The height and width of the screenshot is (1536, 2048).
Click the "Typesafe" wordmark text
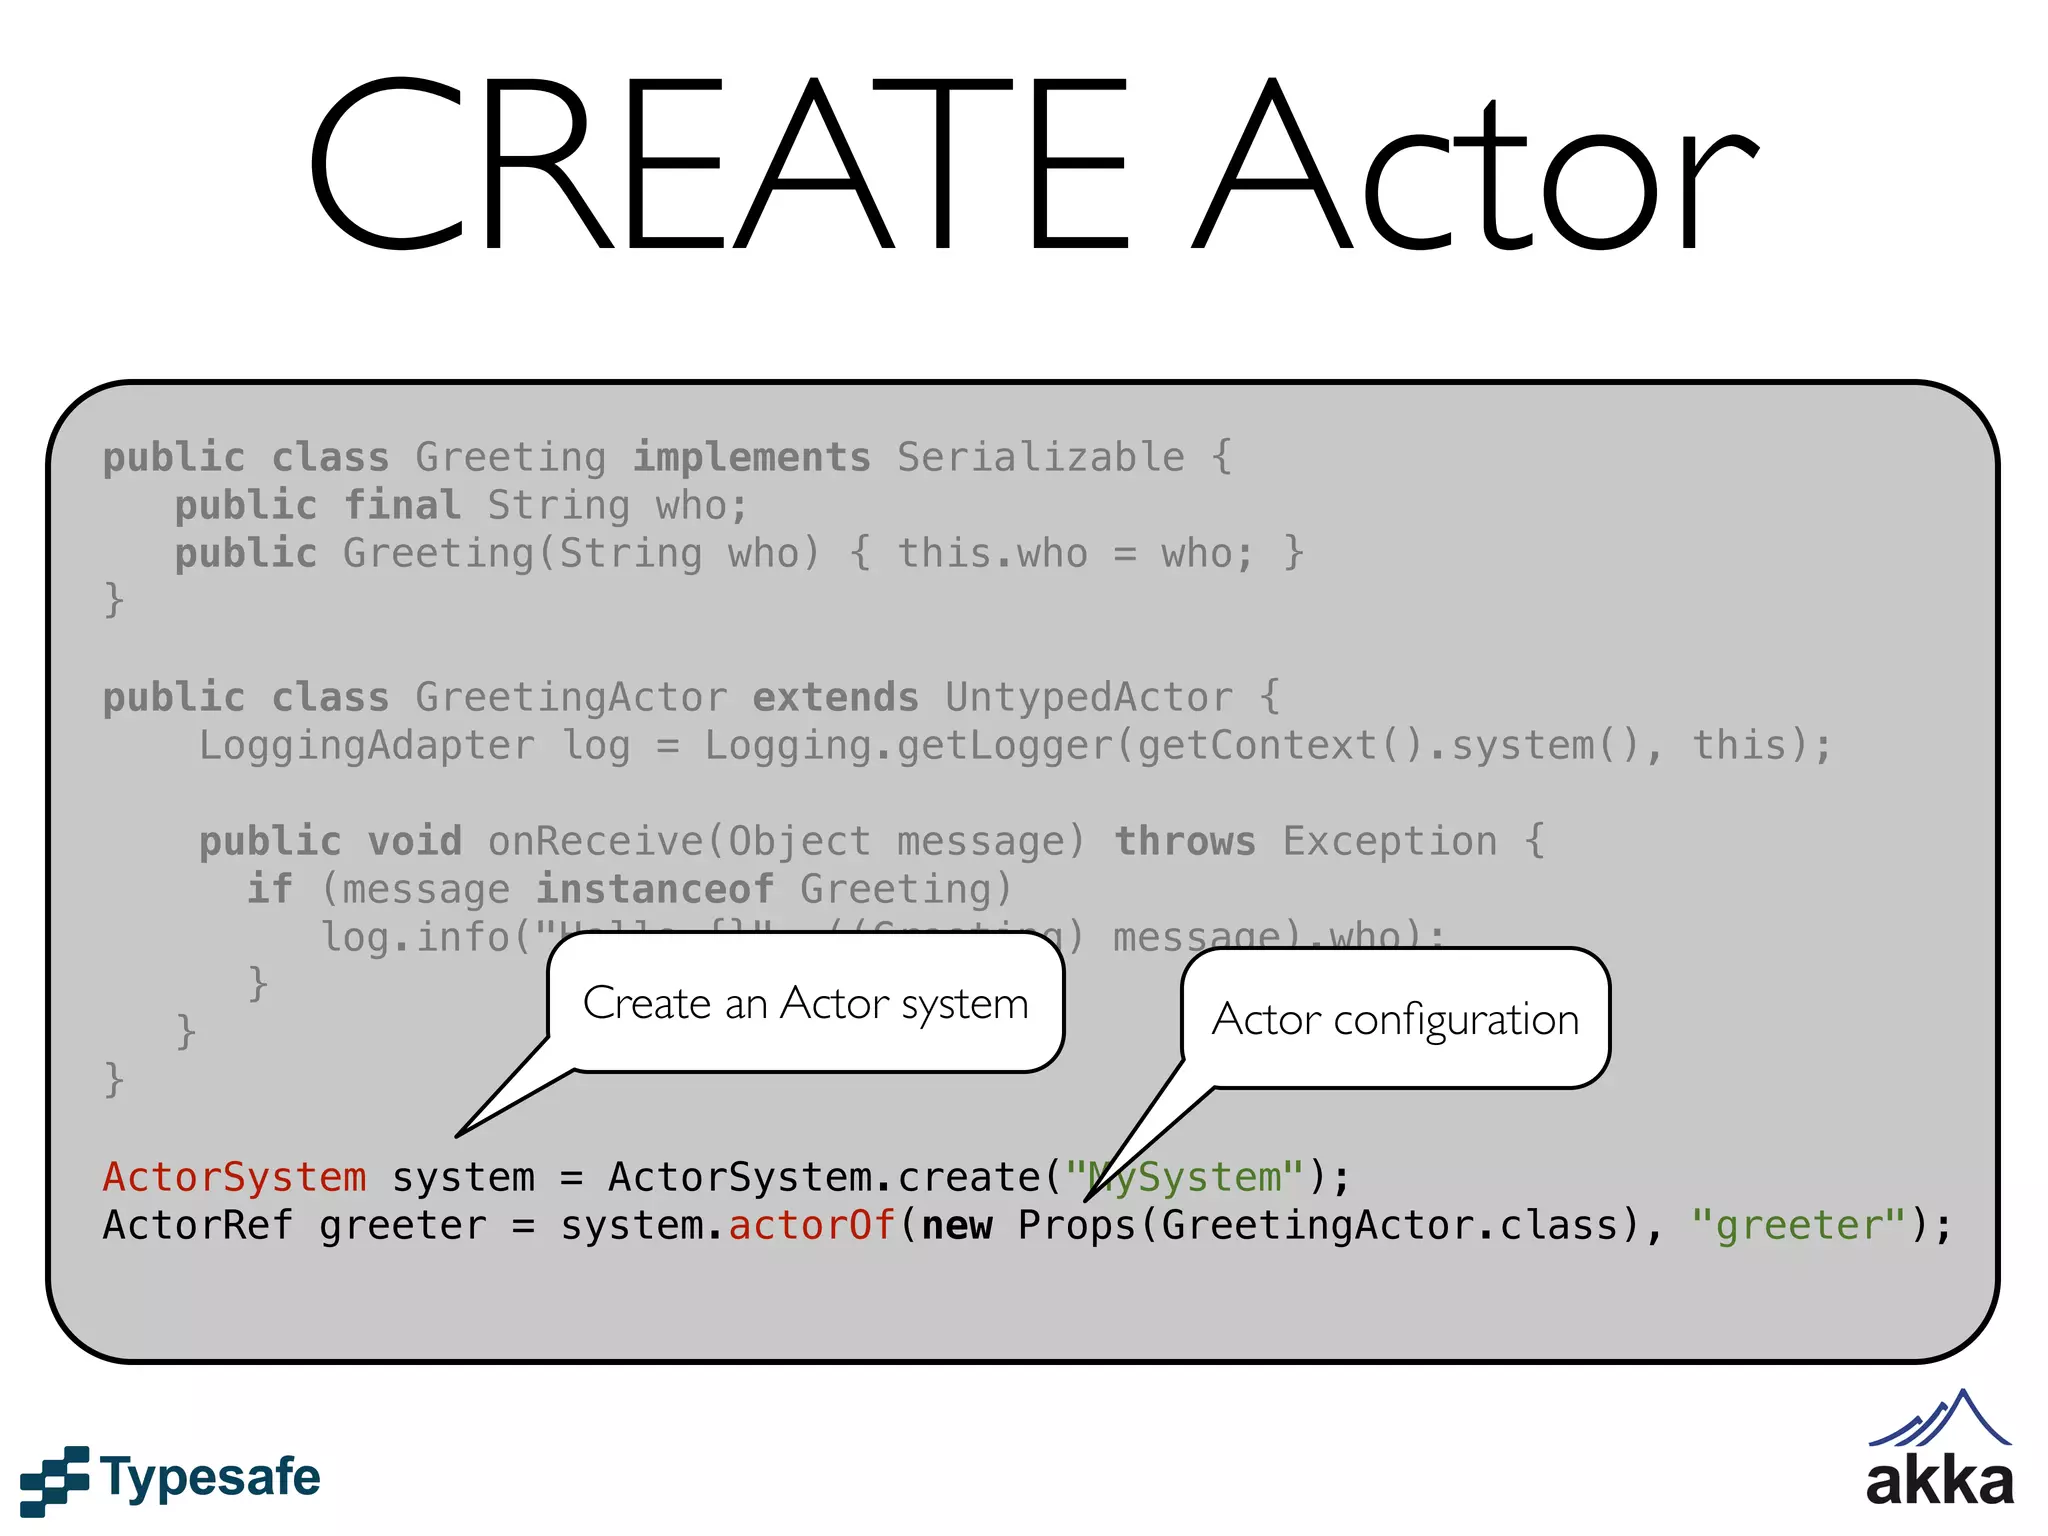pyautogui.click(x=211, y=1479)
